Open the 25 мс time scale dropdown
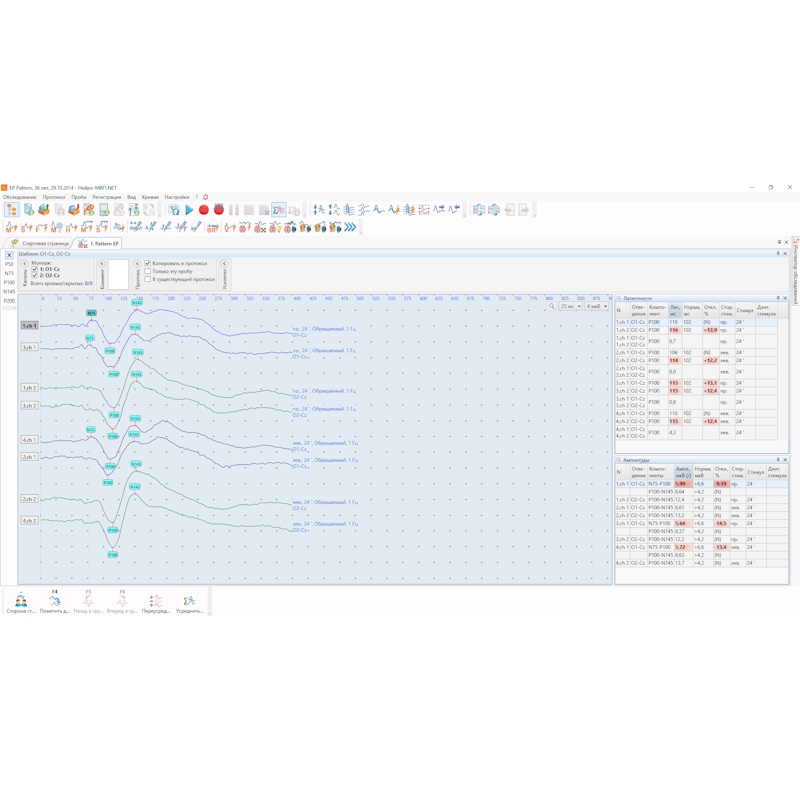This screenshot has height=800, width=800. coord(571,306)
